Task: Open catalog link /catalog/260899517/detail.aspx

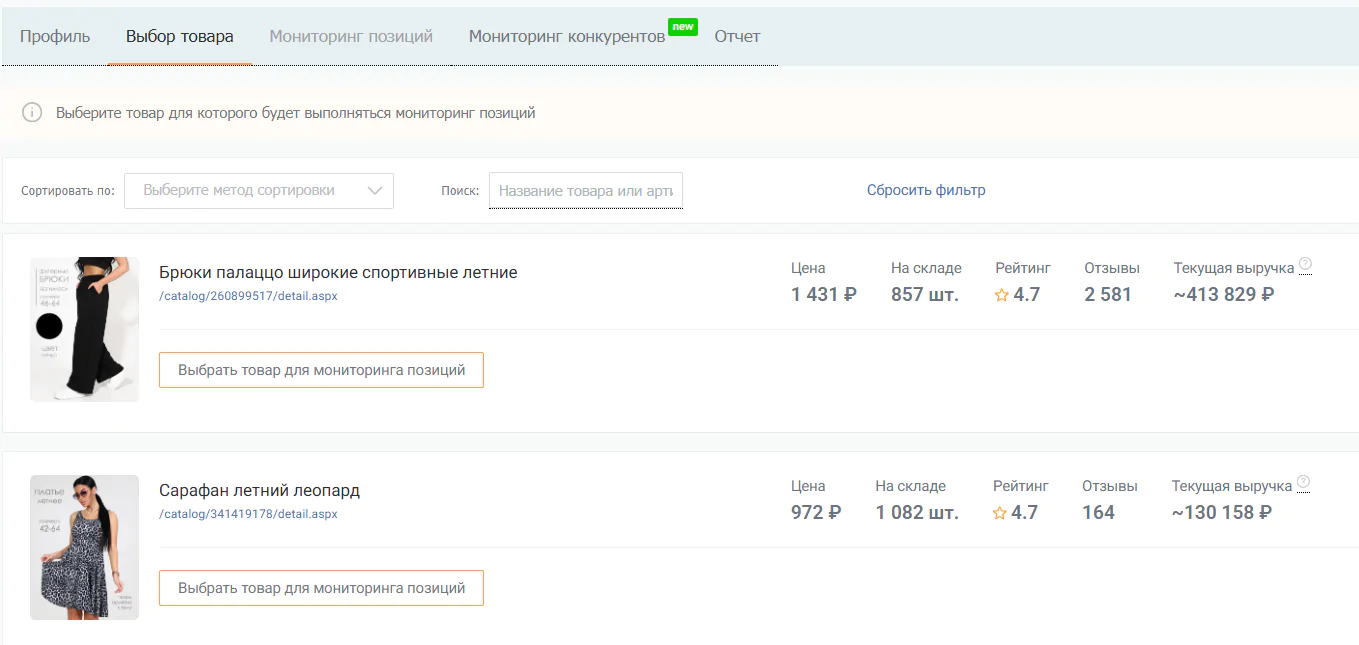Action: (248, 296)
